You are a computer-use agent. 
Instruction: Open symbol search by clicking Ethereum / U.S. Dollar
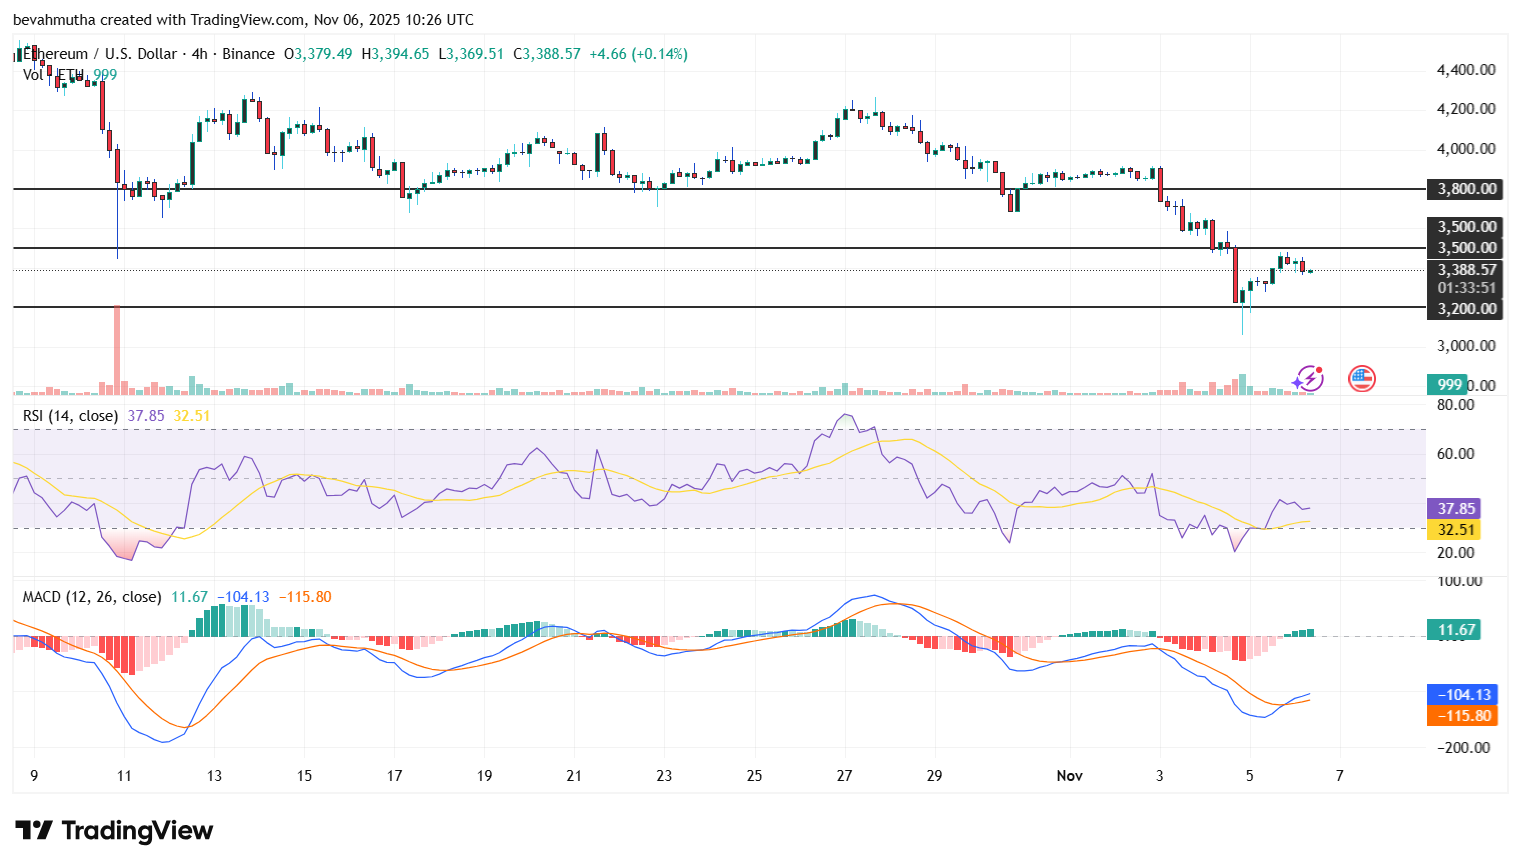tap(100, 54)
